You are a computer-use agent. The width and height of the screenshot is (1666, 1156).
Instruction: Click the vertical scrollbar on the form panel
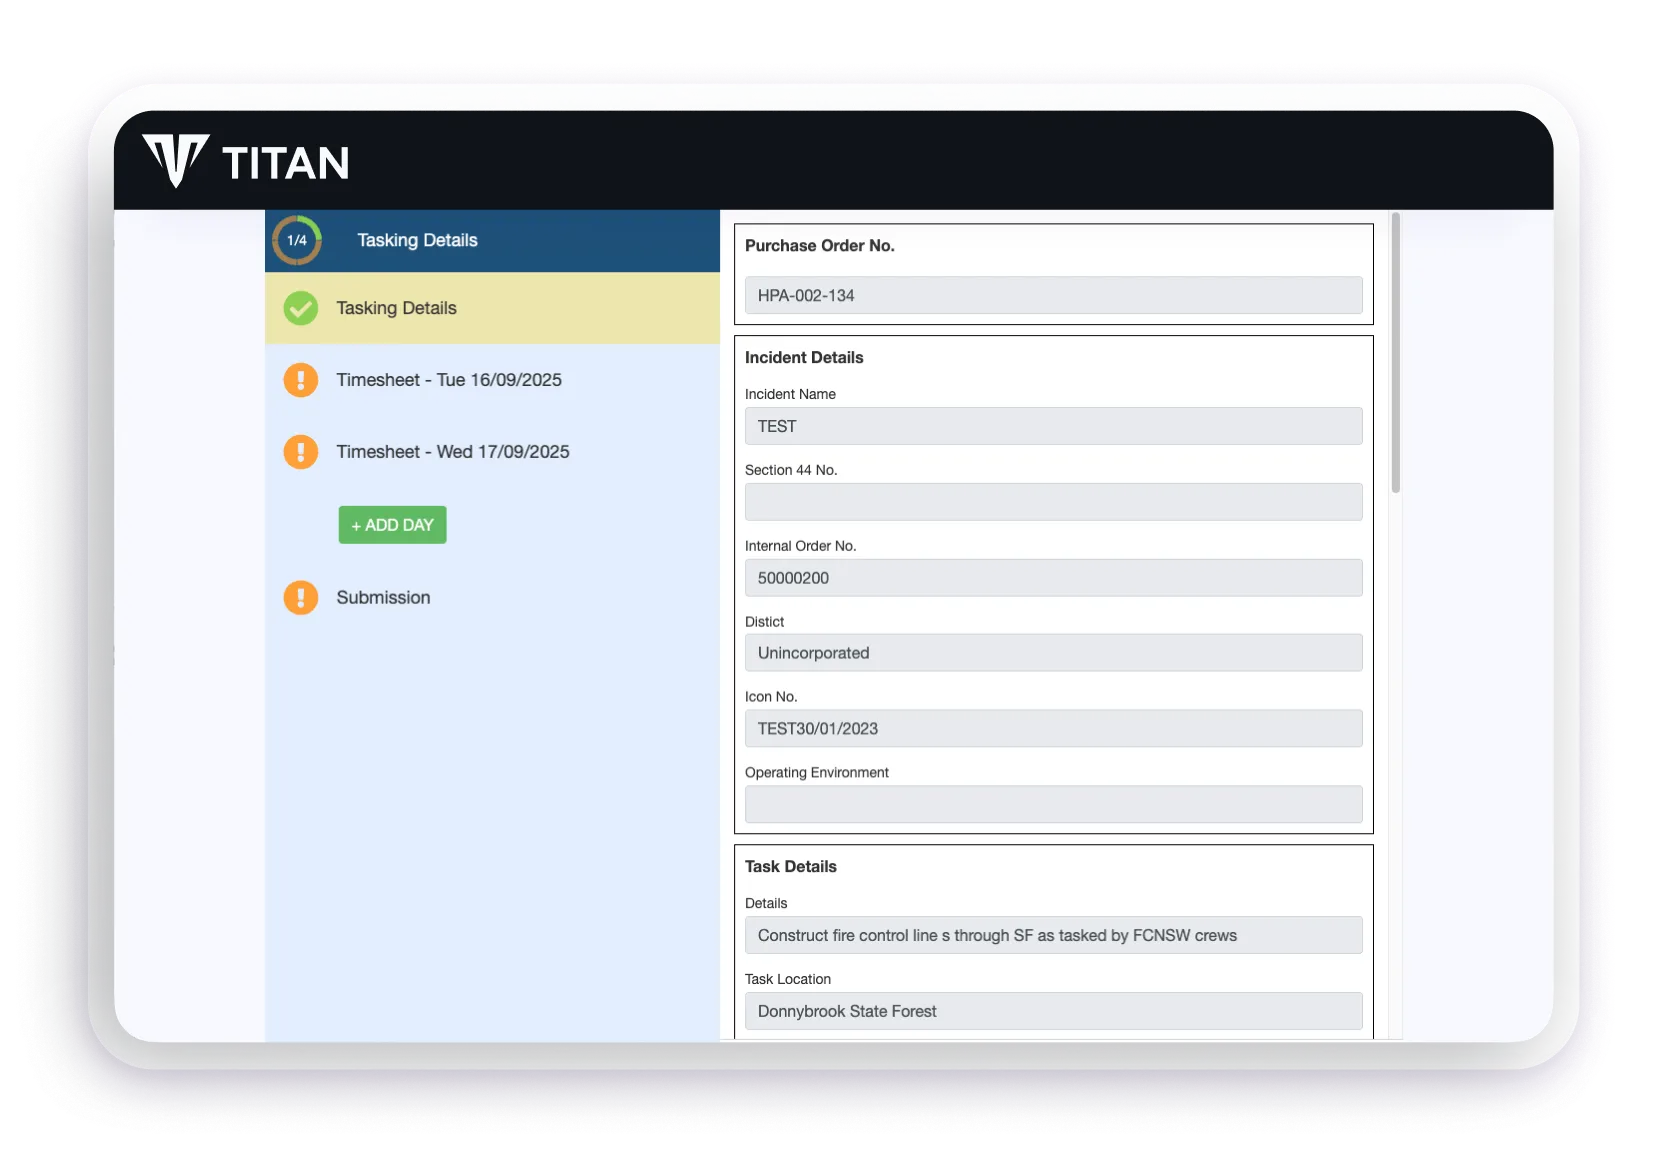(x=1394, y=355)
